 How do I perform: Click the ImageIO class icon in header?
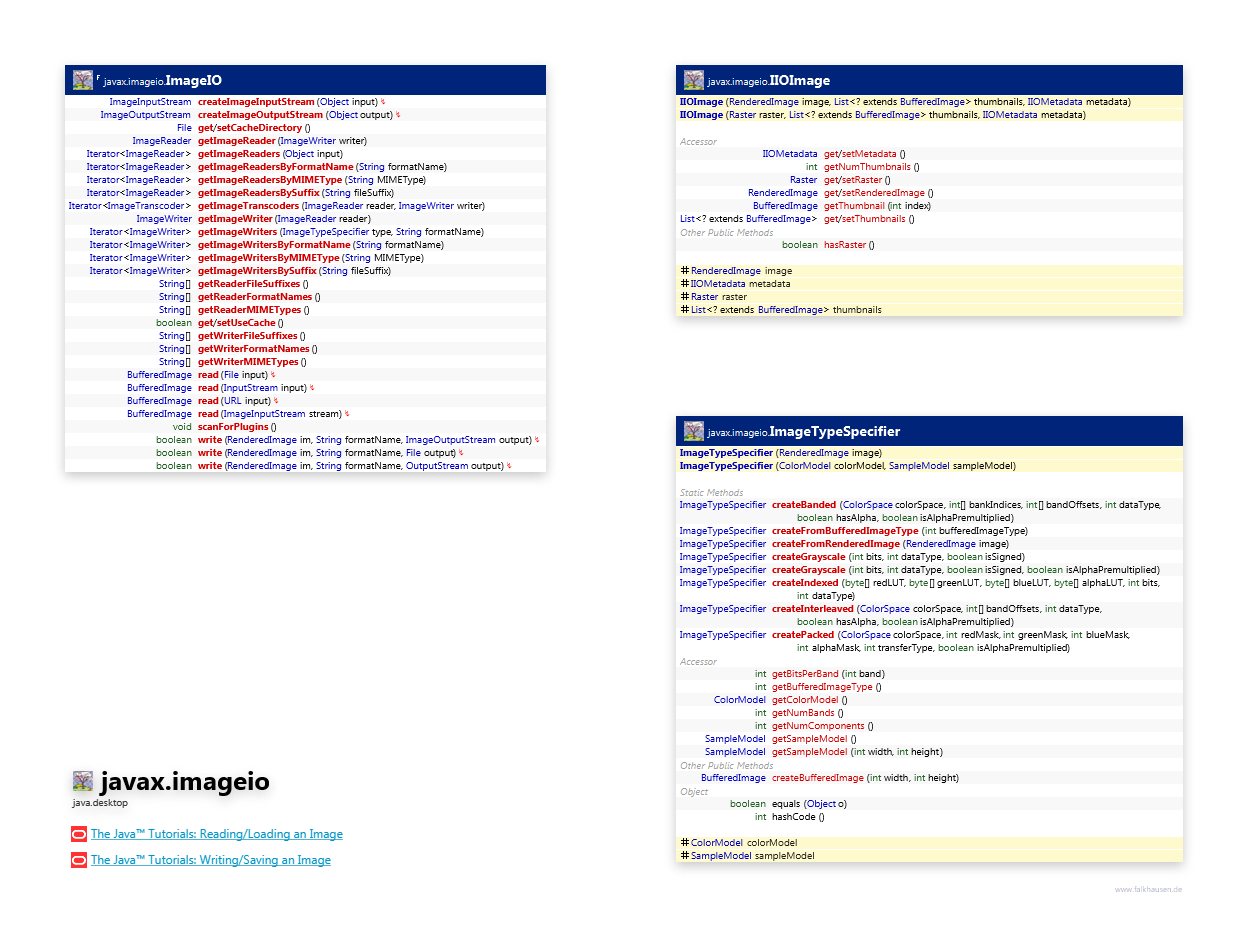(82, 80)
